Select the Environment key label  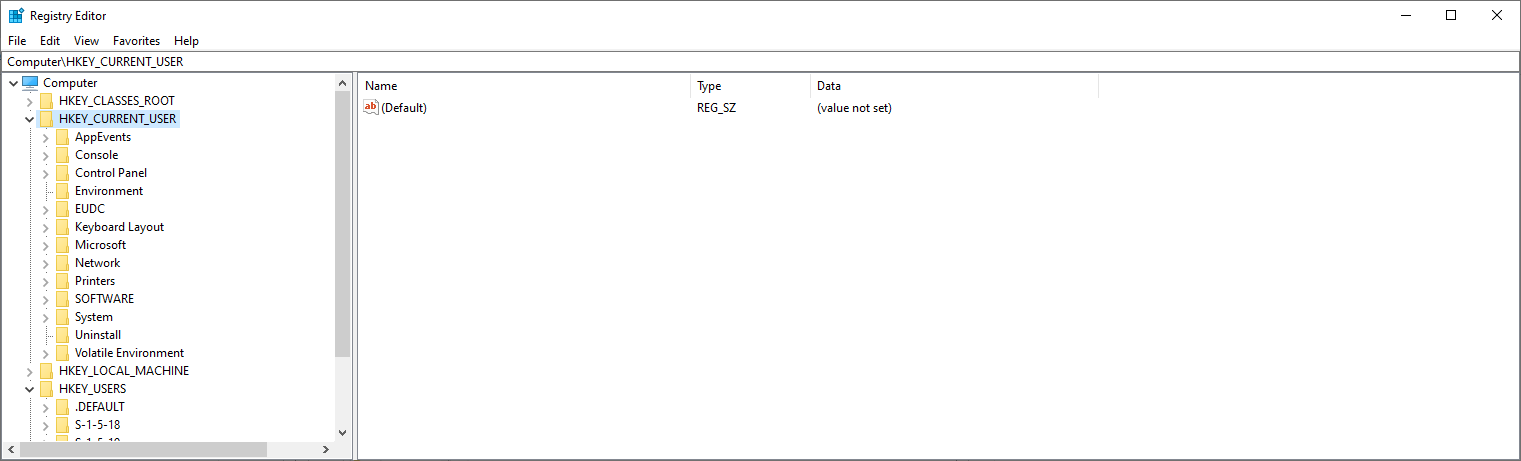109,191
